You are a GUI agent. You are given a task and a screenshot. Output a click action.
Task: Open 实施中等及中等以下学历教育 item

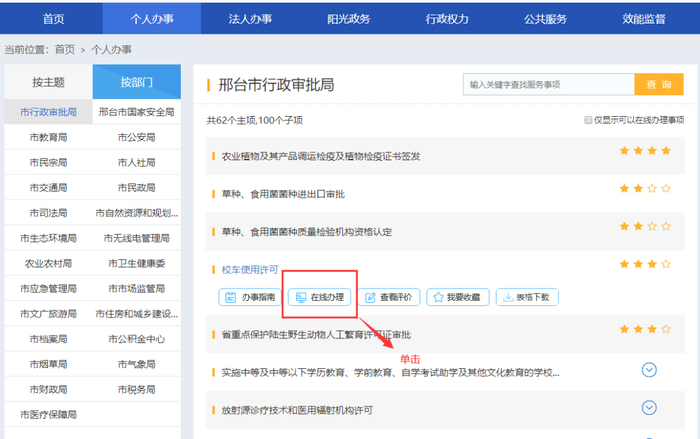click(x=390, y=372)
